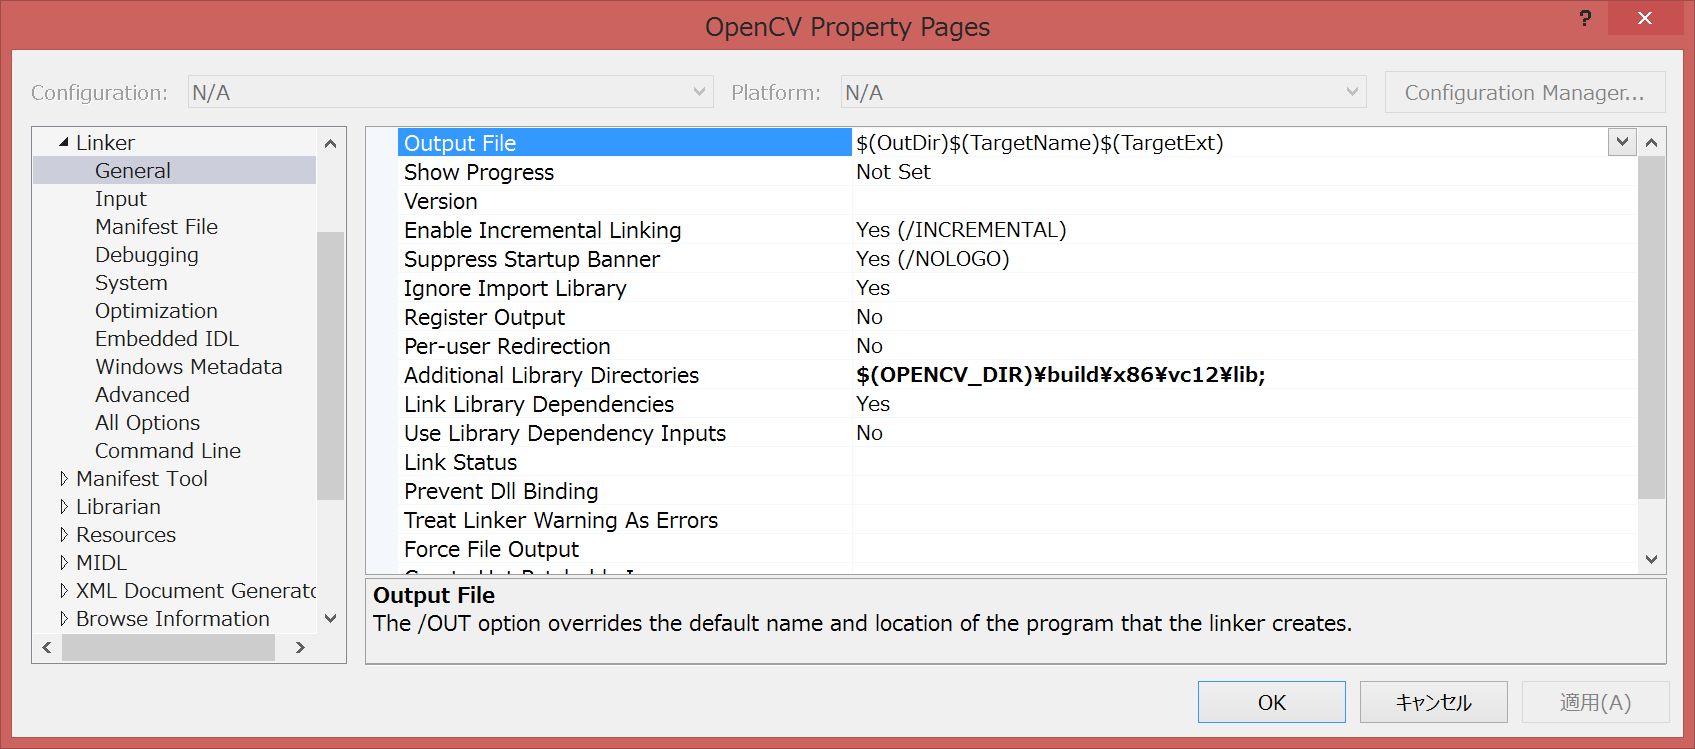Open Output File value dropdown arrow
The image size is (1695, 749).
[1622, 142]
